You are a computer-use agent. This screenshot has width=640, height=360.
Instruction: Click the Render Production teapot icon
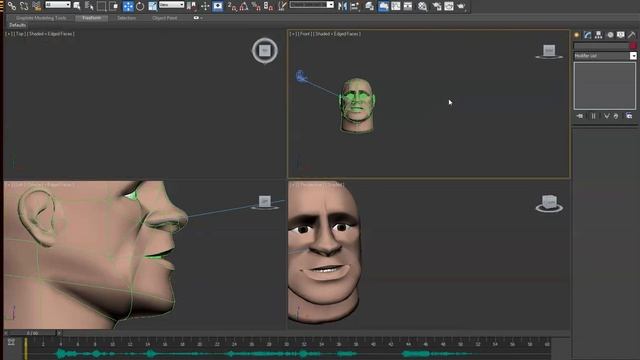461,6
